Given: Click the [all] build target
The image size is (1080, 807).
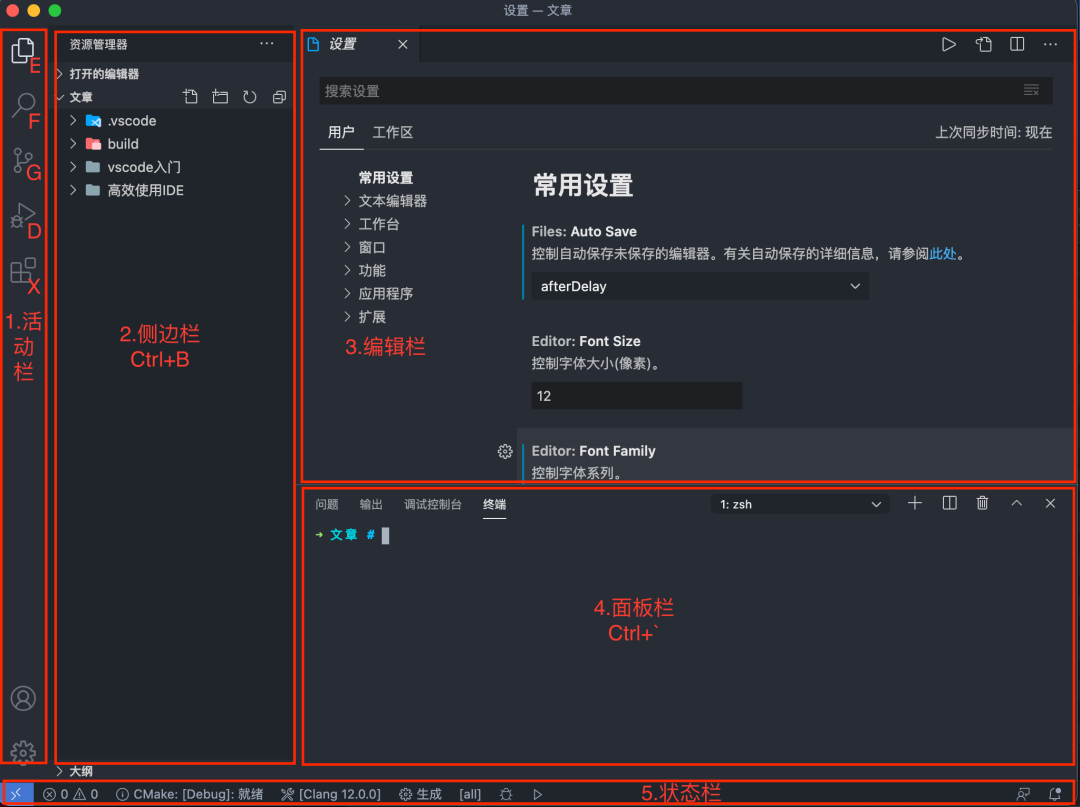Looking at the screenshot, I should pyautogui.click(x=470, y=794).
